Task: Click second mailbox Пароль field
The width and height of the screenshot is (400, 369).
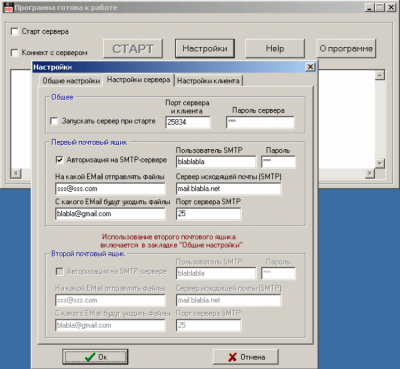Action: (x=278, y=273)
